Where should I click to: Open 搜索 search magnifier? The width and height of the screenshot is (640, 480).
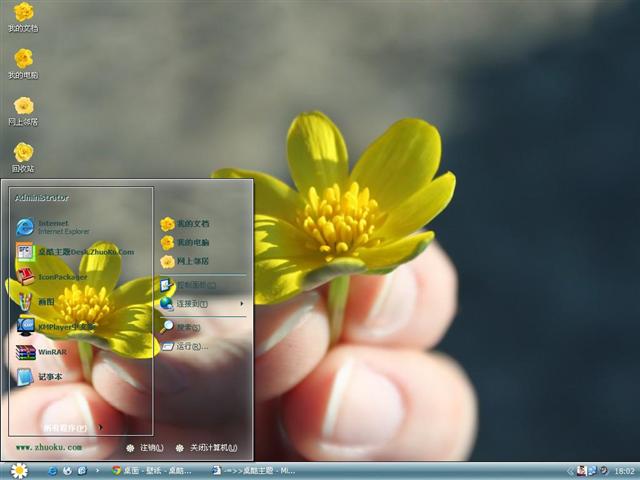[x=167, y=327]
